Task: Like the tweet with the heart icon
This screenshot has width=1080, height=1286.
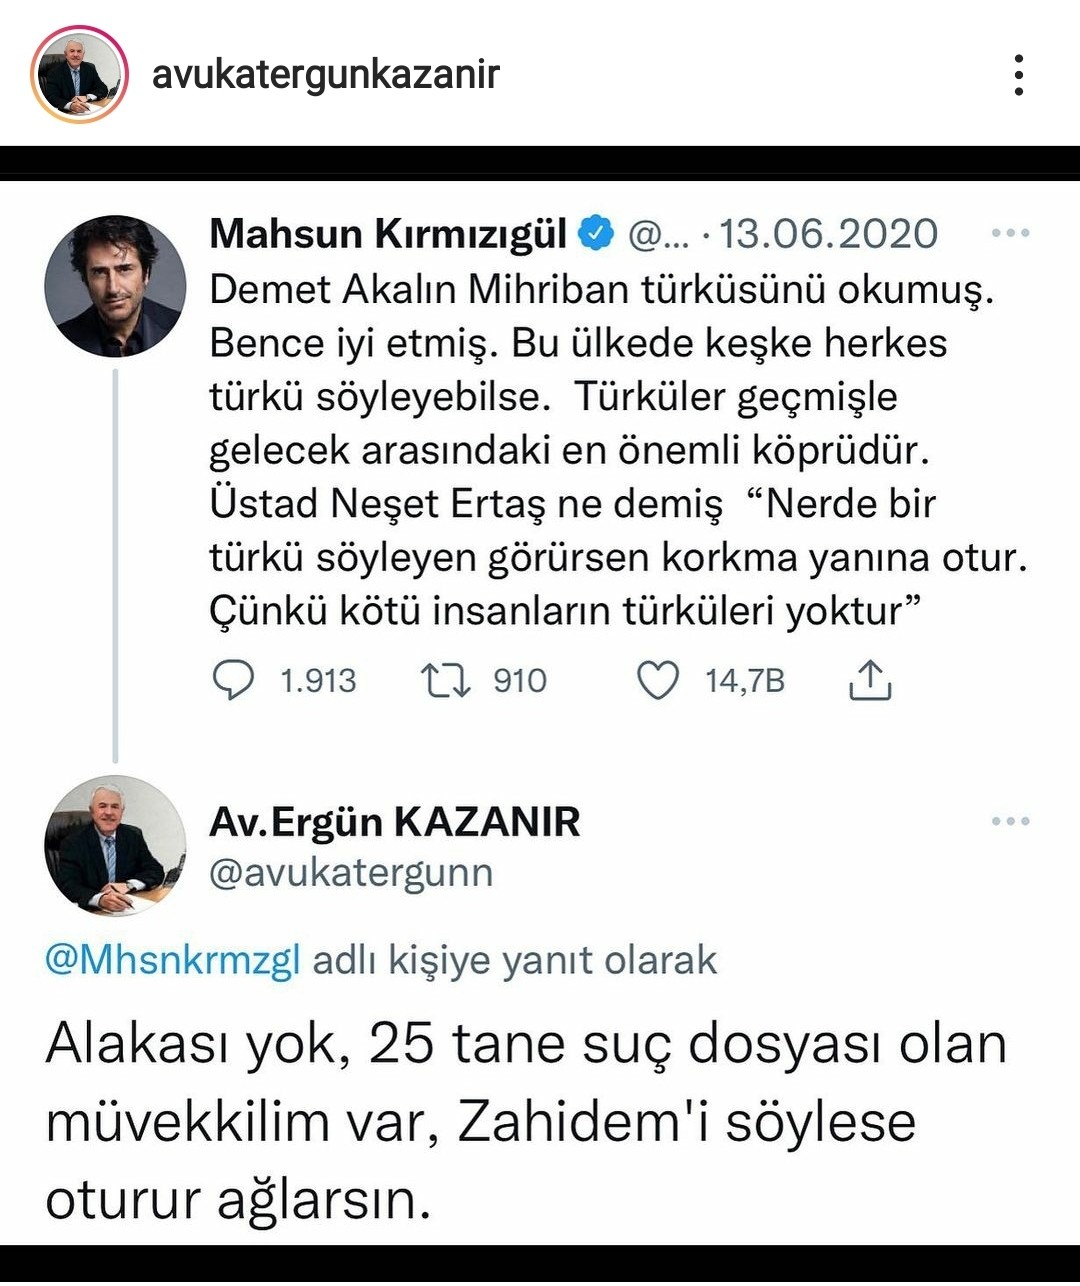Action: click(x=658, y=680)
